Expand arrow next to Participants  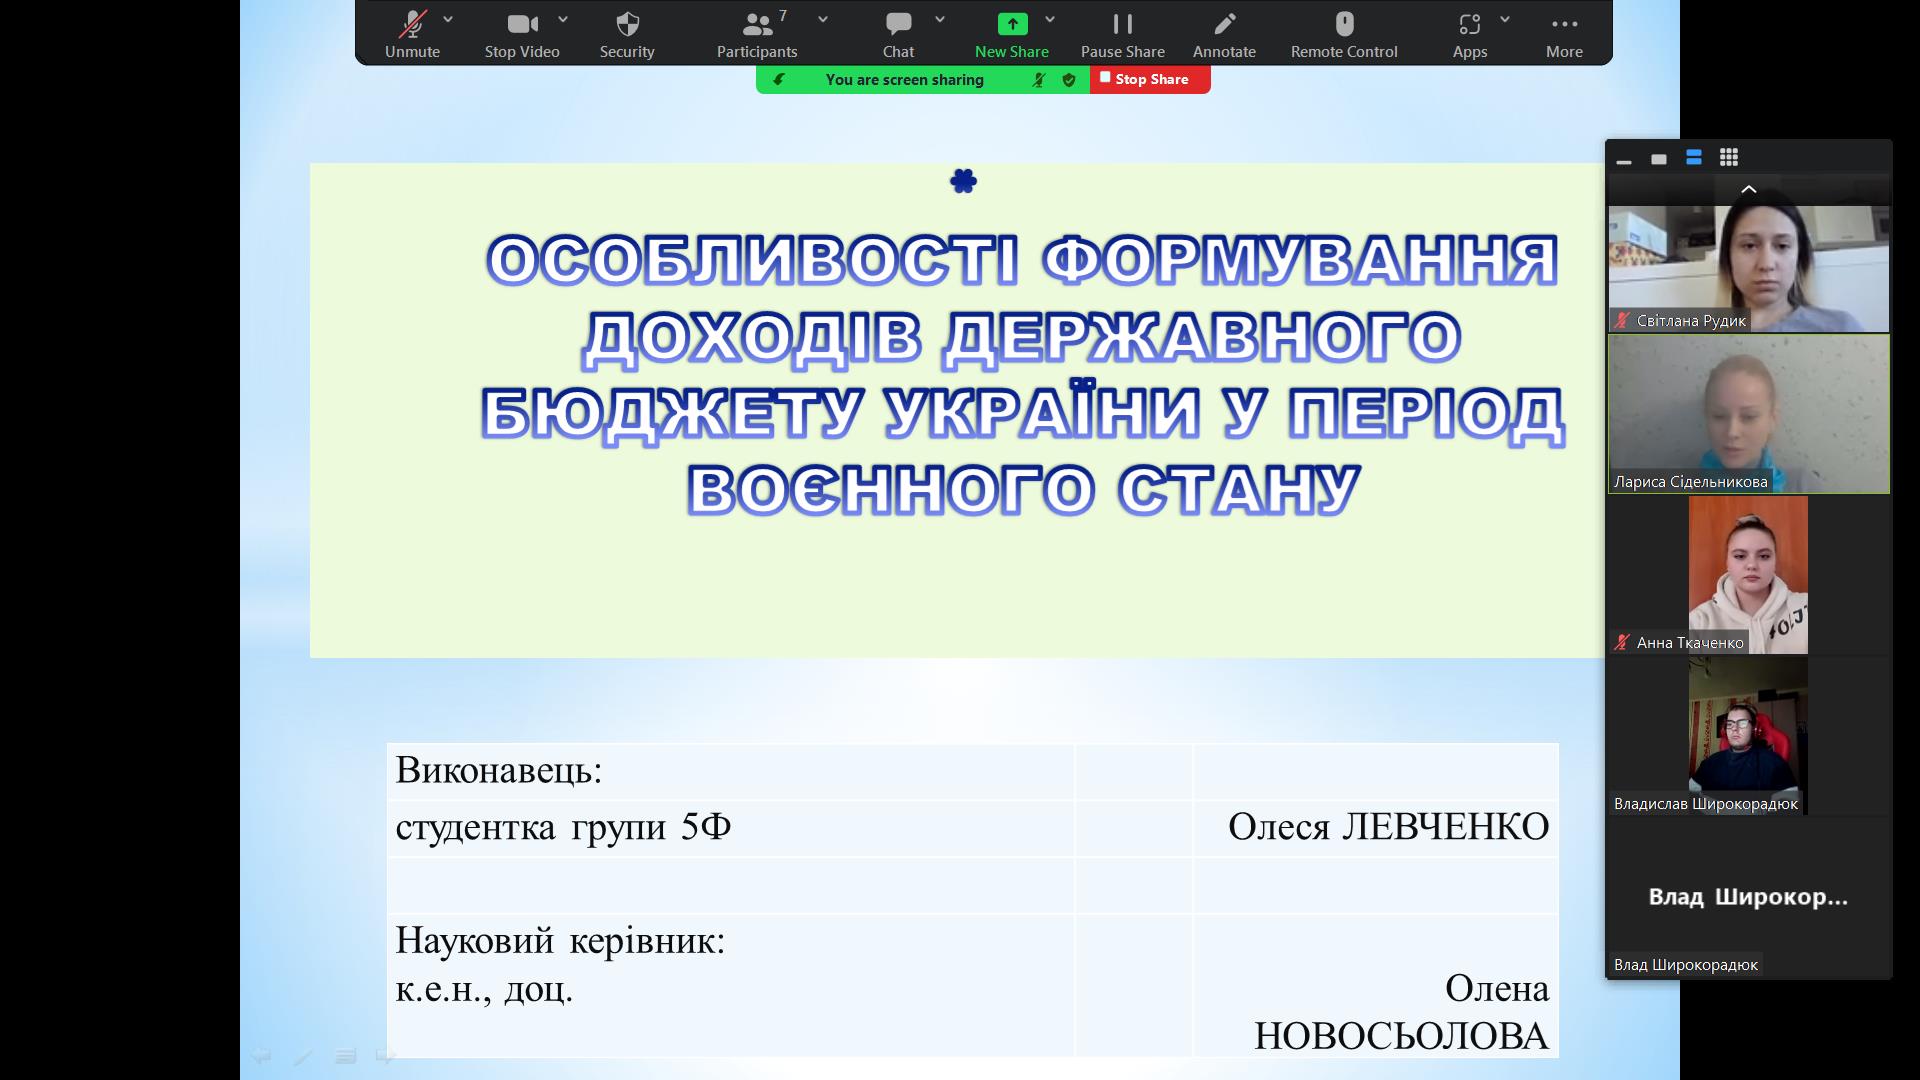click(823, 19)
